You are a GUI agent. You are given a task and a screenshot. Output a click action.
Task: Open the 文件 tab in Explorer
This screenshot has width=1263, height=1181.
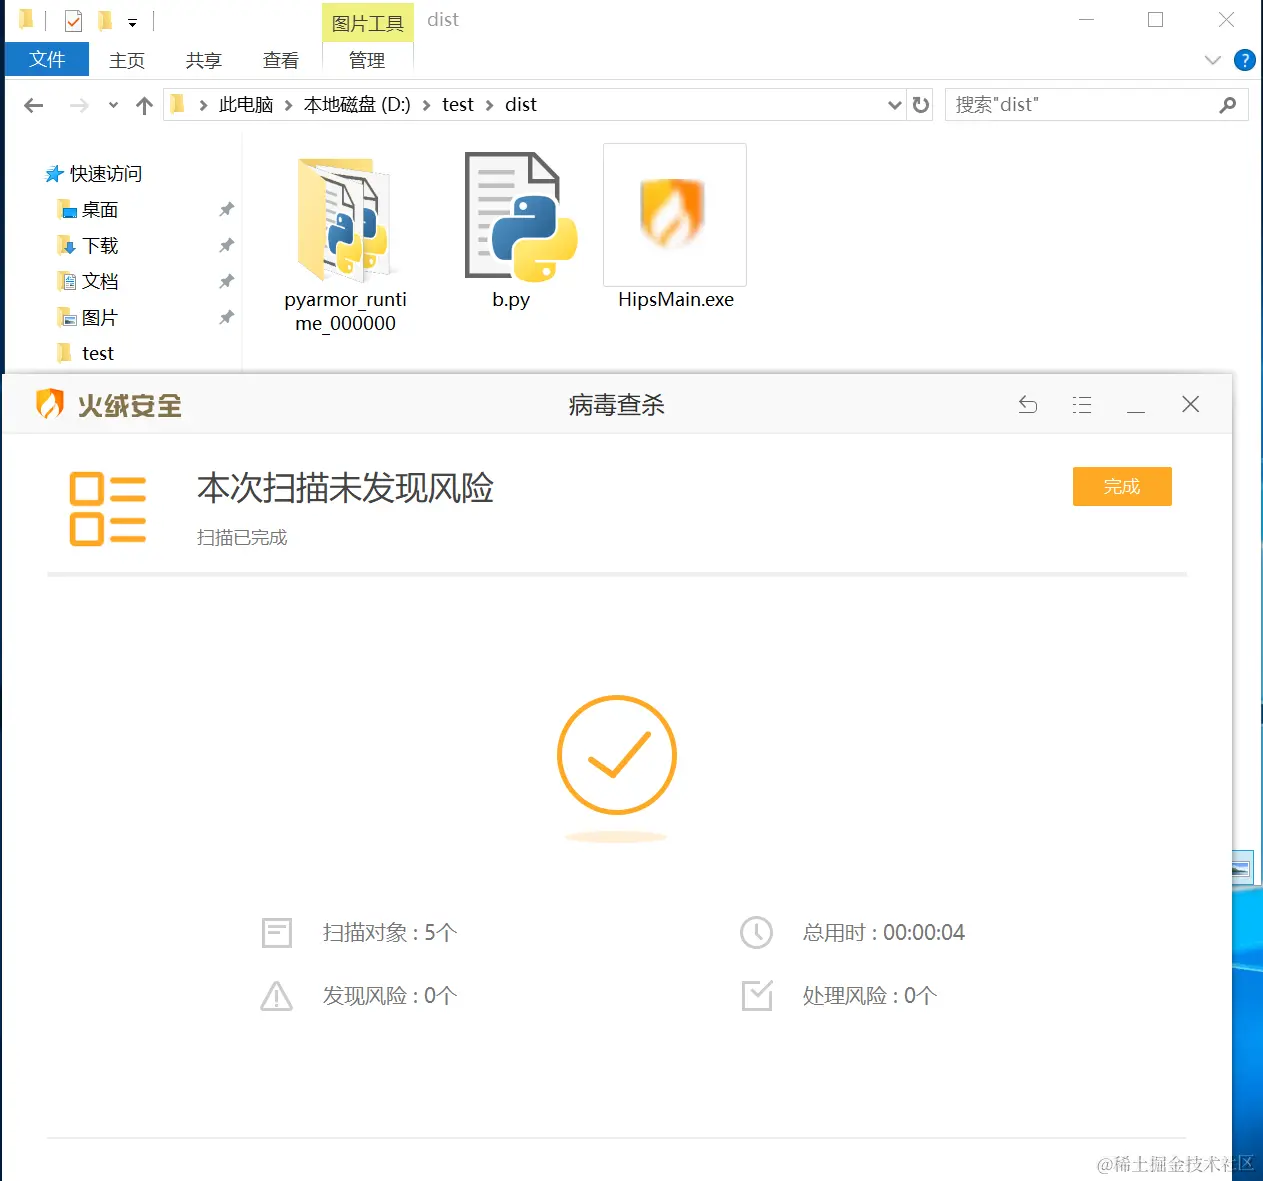47,60
